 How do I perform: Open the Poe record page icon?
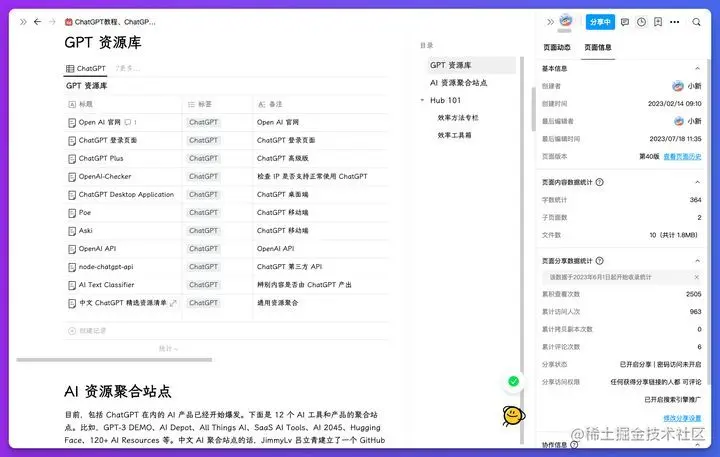(x=72, y=213)
